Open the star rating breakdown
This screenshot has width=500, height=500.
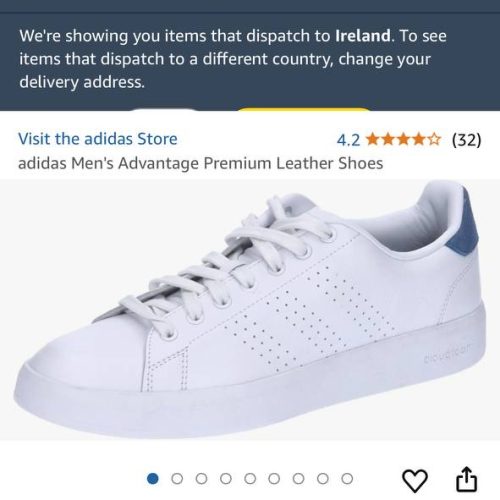403,139
